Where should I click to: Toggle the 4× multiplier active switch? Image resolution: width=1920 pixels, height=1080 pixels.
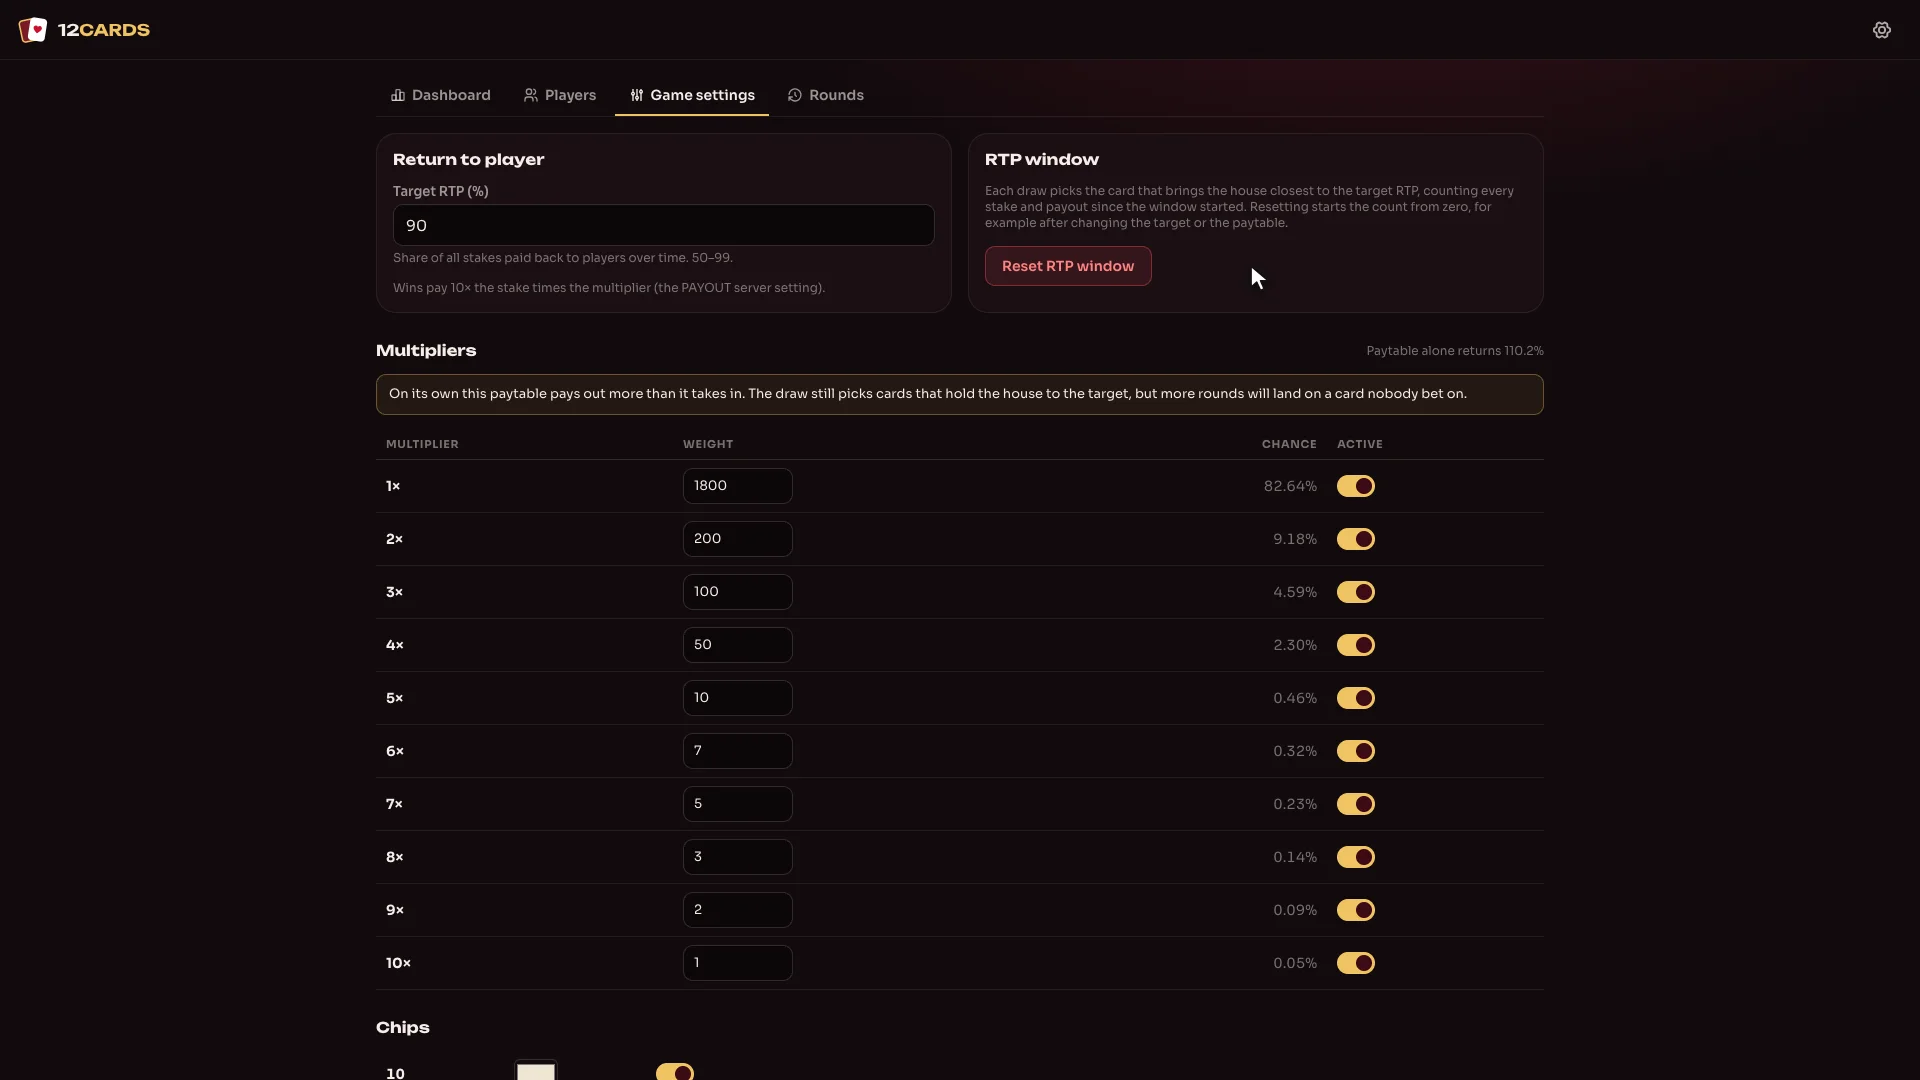click(x=1356, y=645)
